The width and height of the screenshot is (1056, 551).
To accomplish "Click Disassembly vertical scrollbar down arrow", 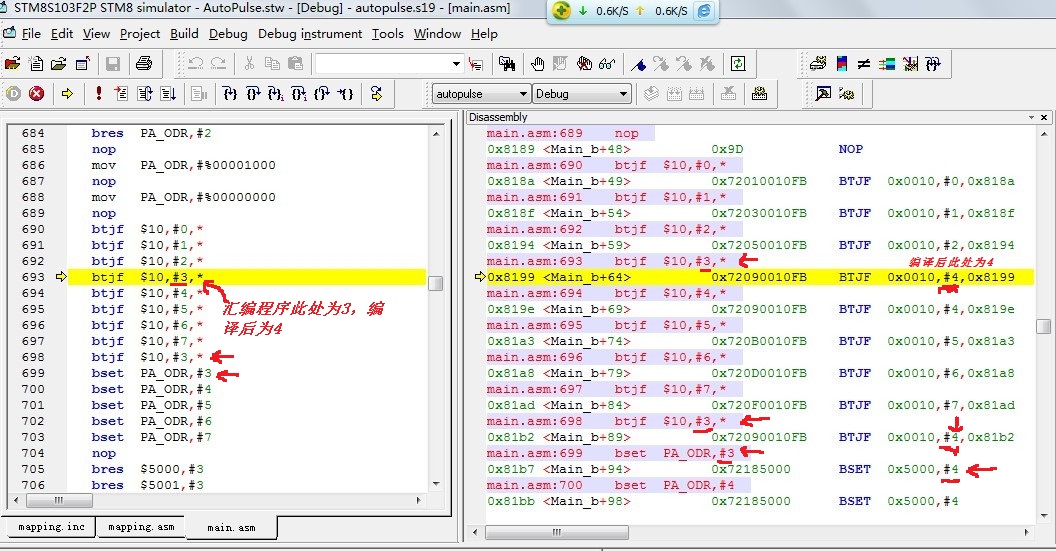I will 1043,517.
